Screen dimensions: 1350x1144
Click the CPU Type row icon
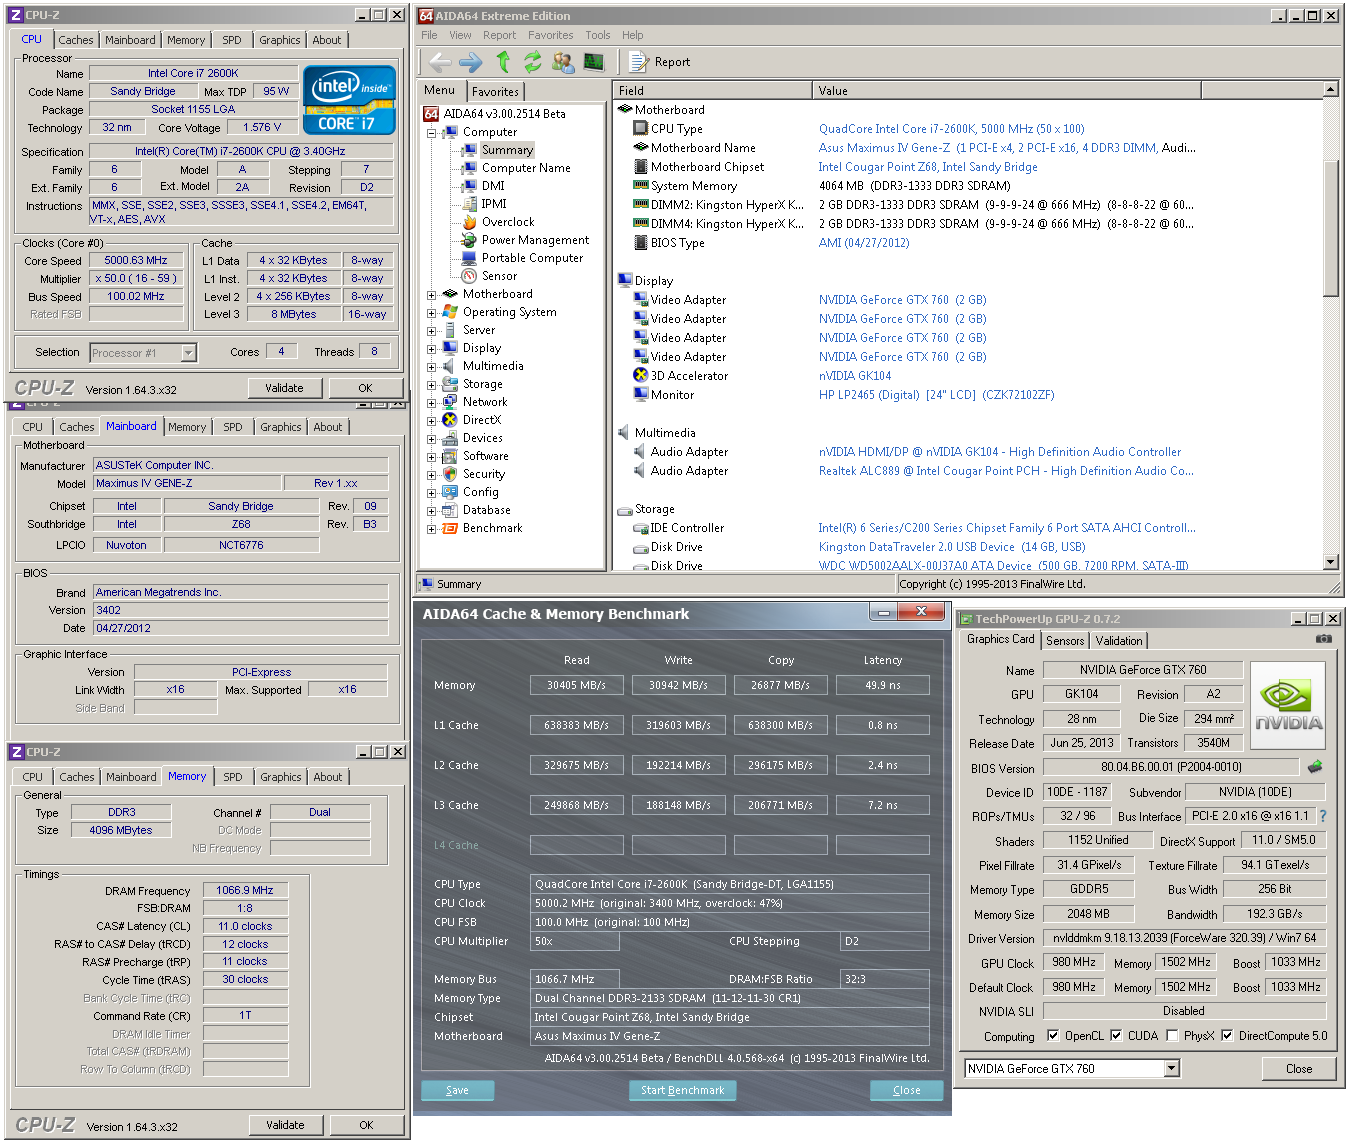(x=641, y=129)
